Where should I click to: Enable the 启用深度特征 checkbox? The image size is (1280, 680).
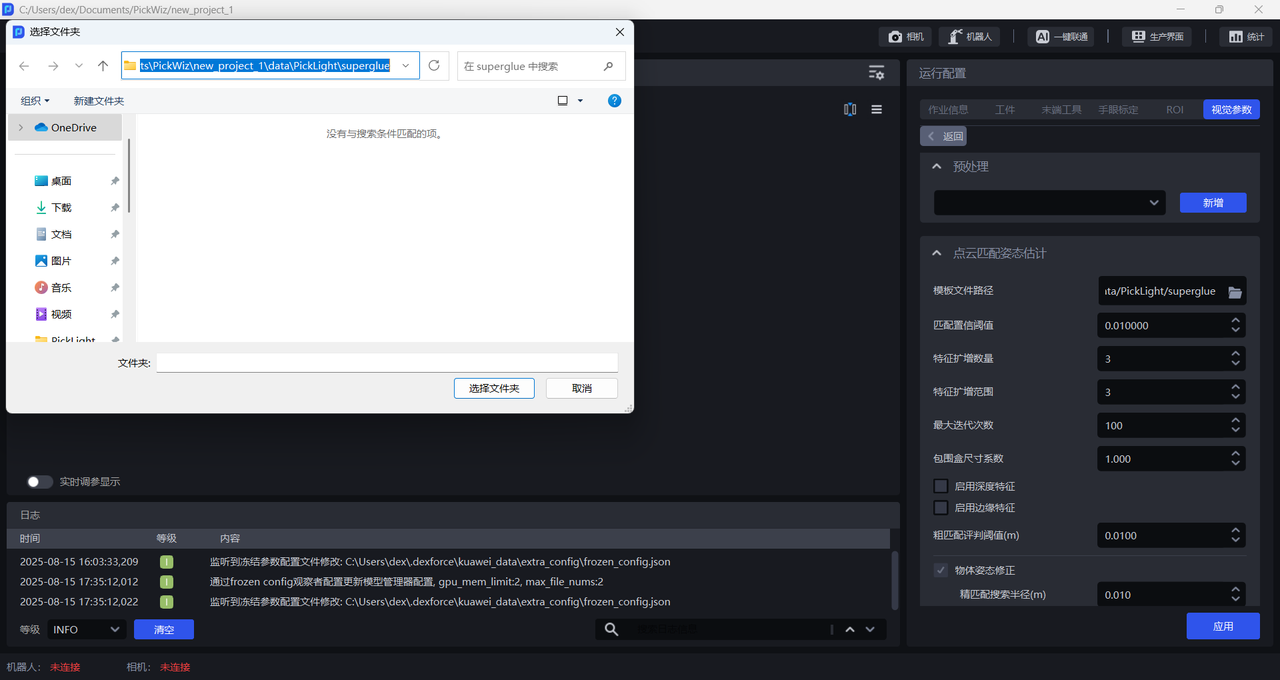pos(940,486)
